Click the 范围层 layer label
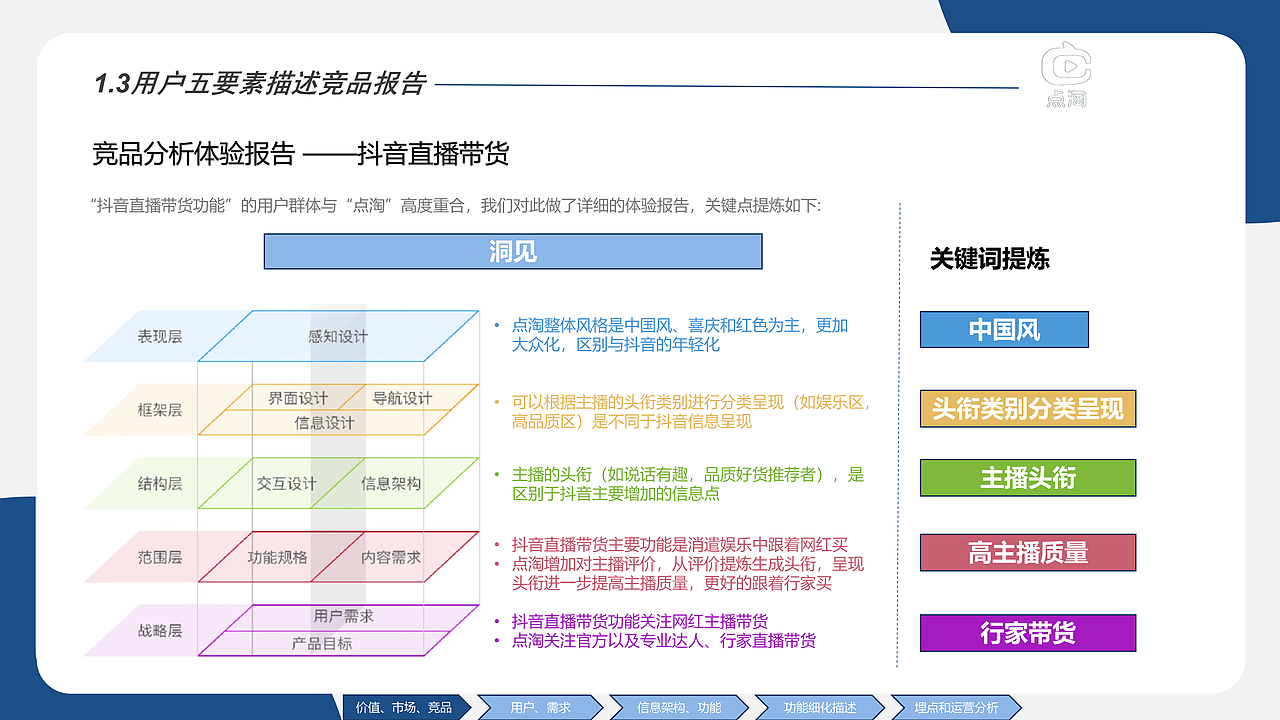 pos(160,557)
